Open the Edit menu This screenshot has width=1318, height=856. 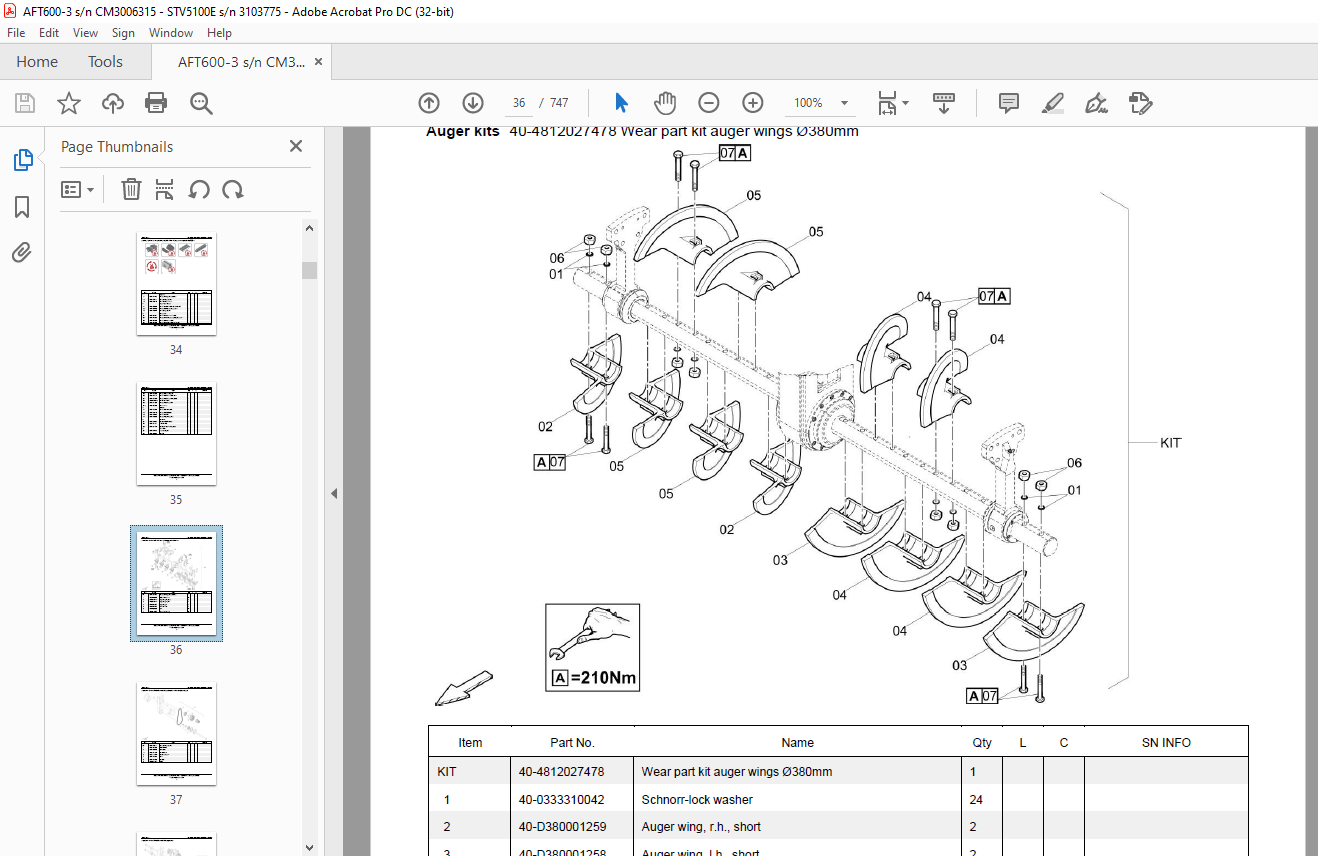pyautogui.click(x=49, y=33)
